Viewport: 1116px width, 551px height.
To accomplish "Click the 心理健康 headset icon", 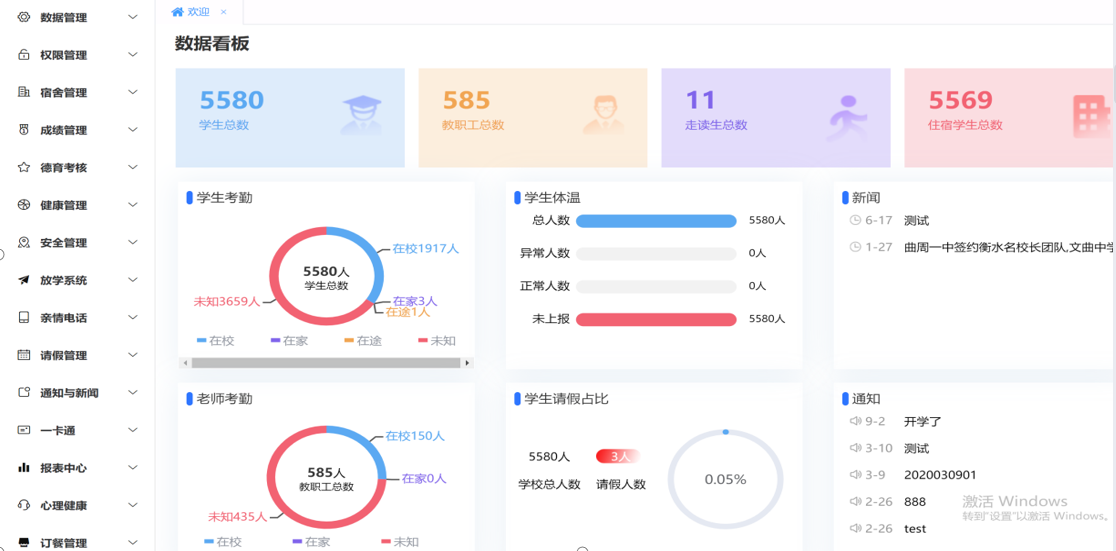I will pyautogui.click(x=23, y=505).
